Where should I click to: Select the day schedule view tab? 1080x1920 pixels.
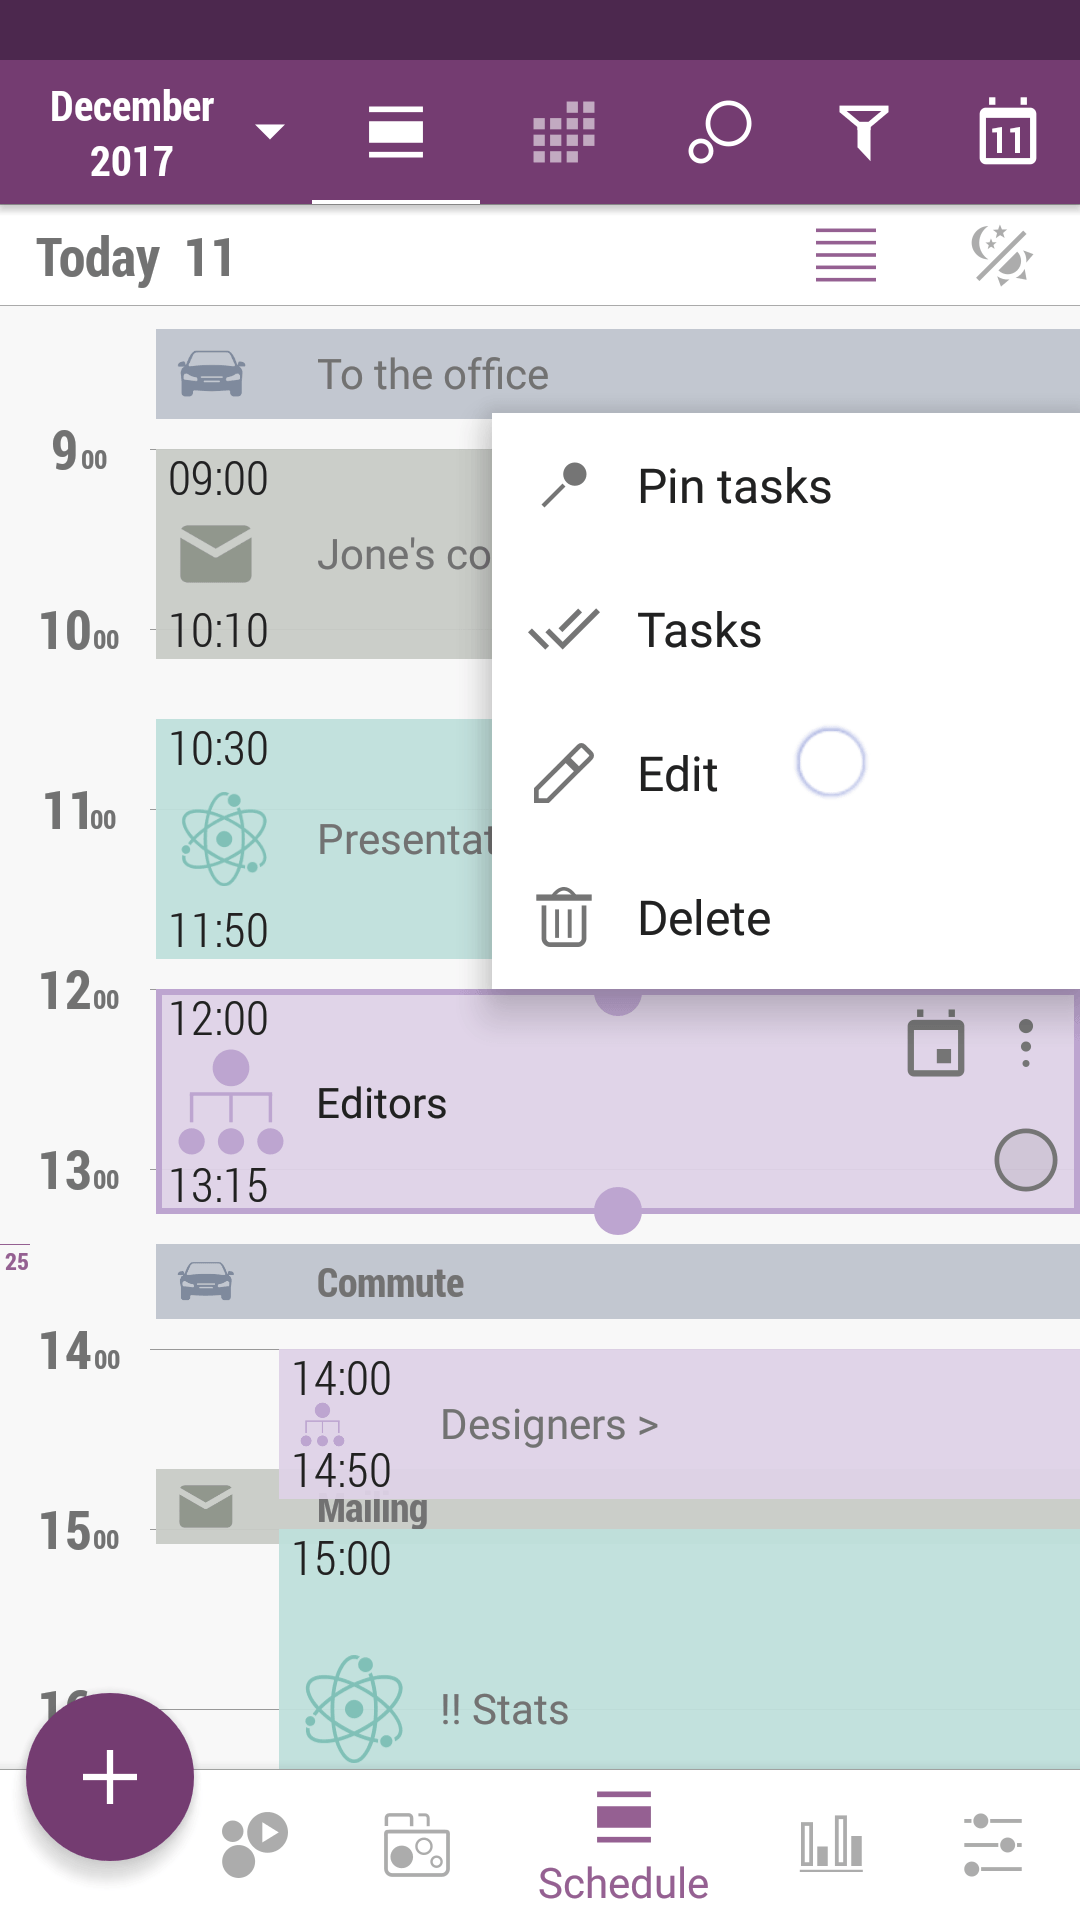(x=396, y=132)
